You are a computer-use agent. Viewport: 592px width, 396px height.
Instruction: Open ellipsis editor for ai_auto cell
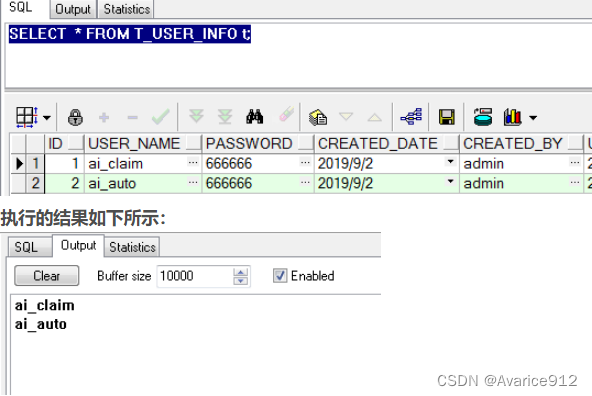[x=193, y=182]
